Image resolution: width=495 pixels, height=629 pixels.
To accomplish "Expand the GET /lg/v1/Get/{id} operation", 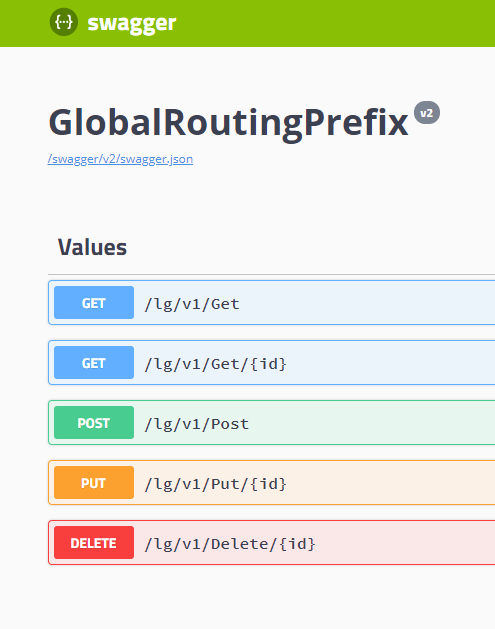I will [x=272, y=363].
